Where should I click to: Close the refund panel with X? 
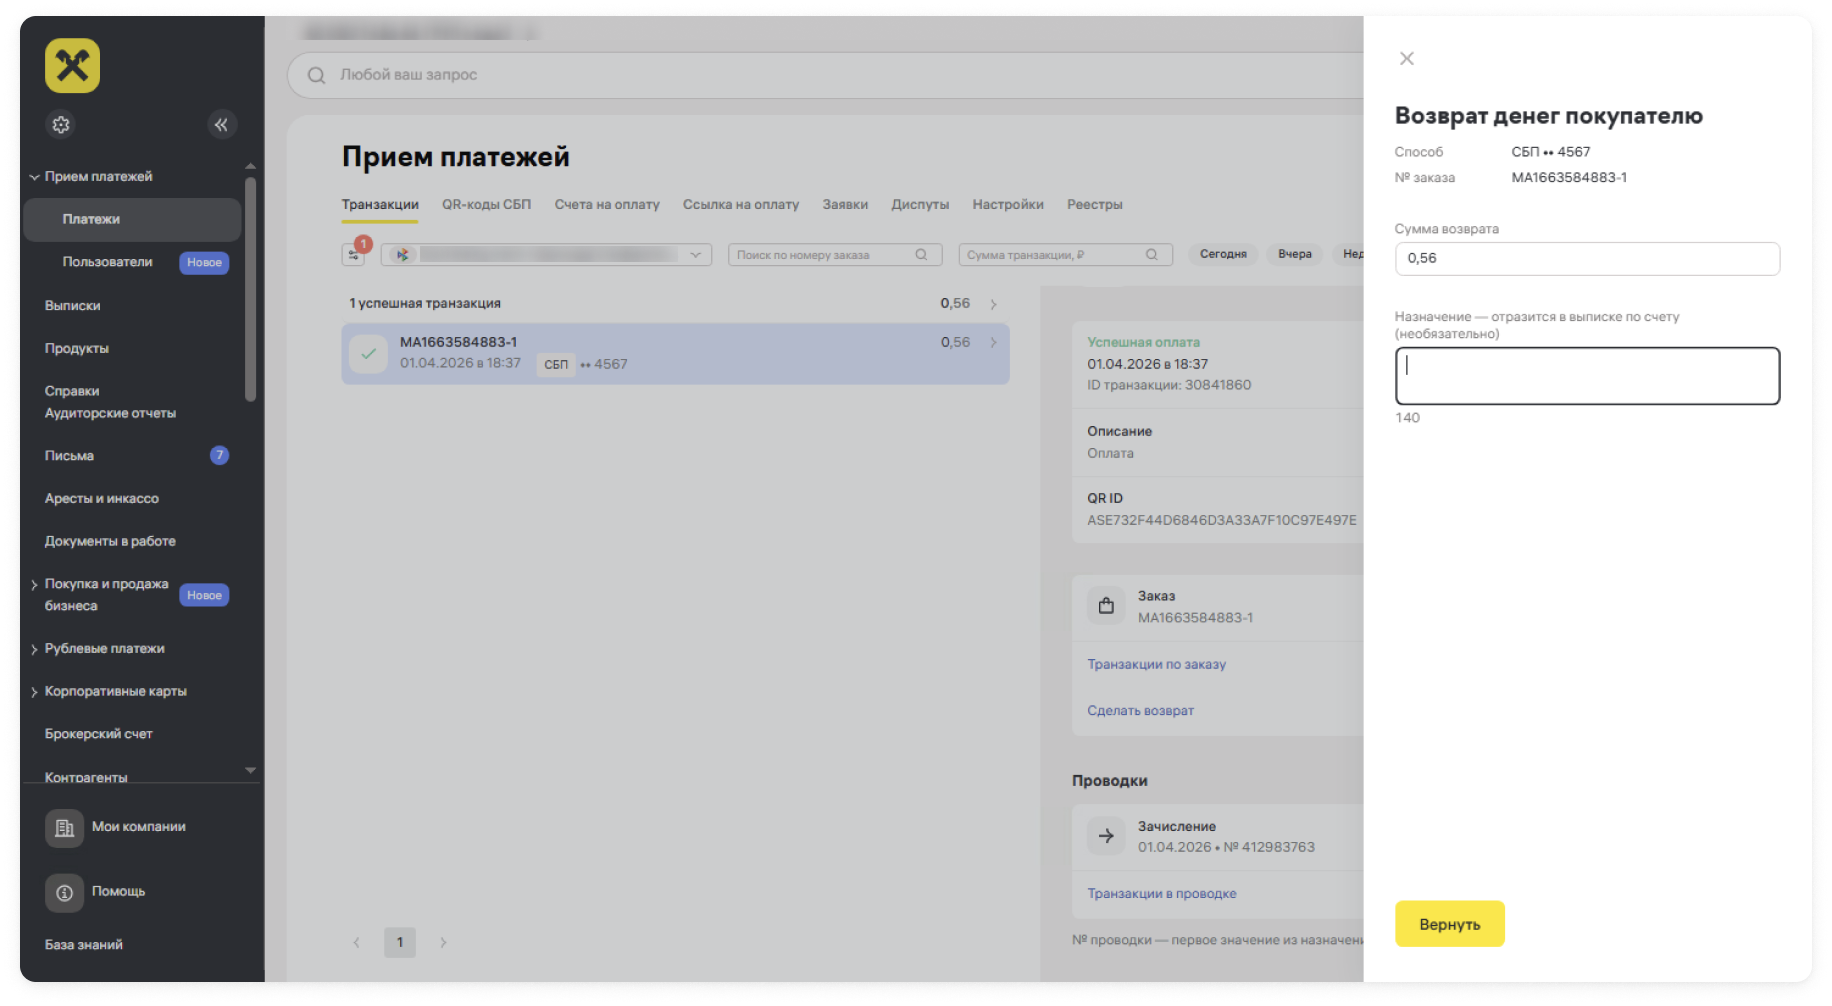tap(1407, 59)
